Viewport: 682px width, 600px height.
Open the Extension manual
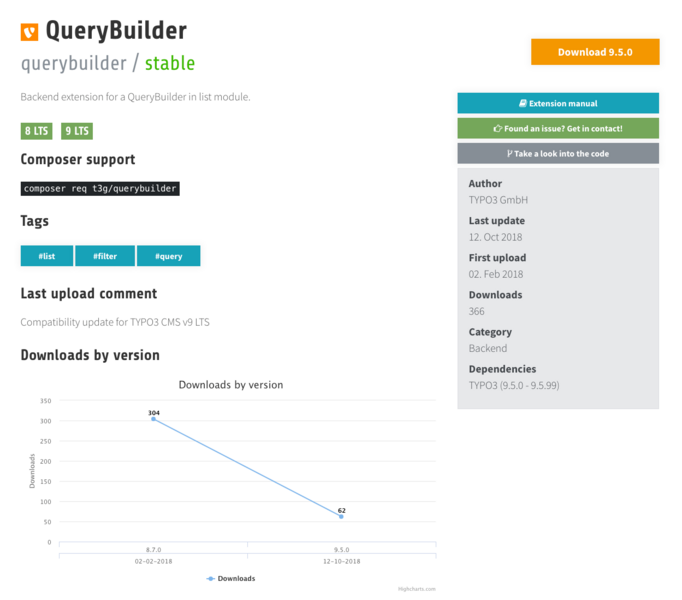pyautogui.click(x=558, y=103)
